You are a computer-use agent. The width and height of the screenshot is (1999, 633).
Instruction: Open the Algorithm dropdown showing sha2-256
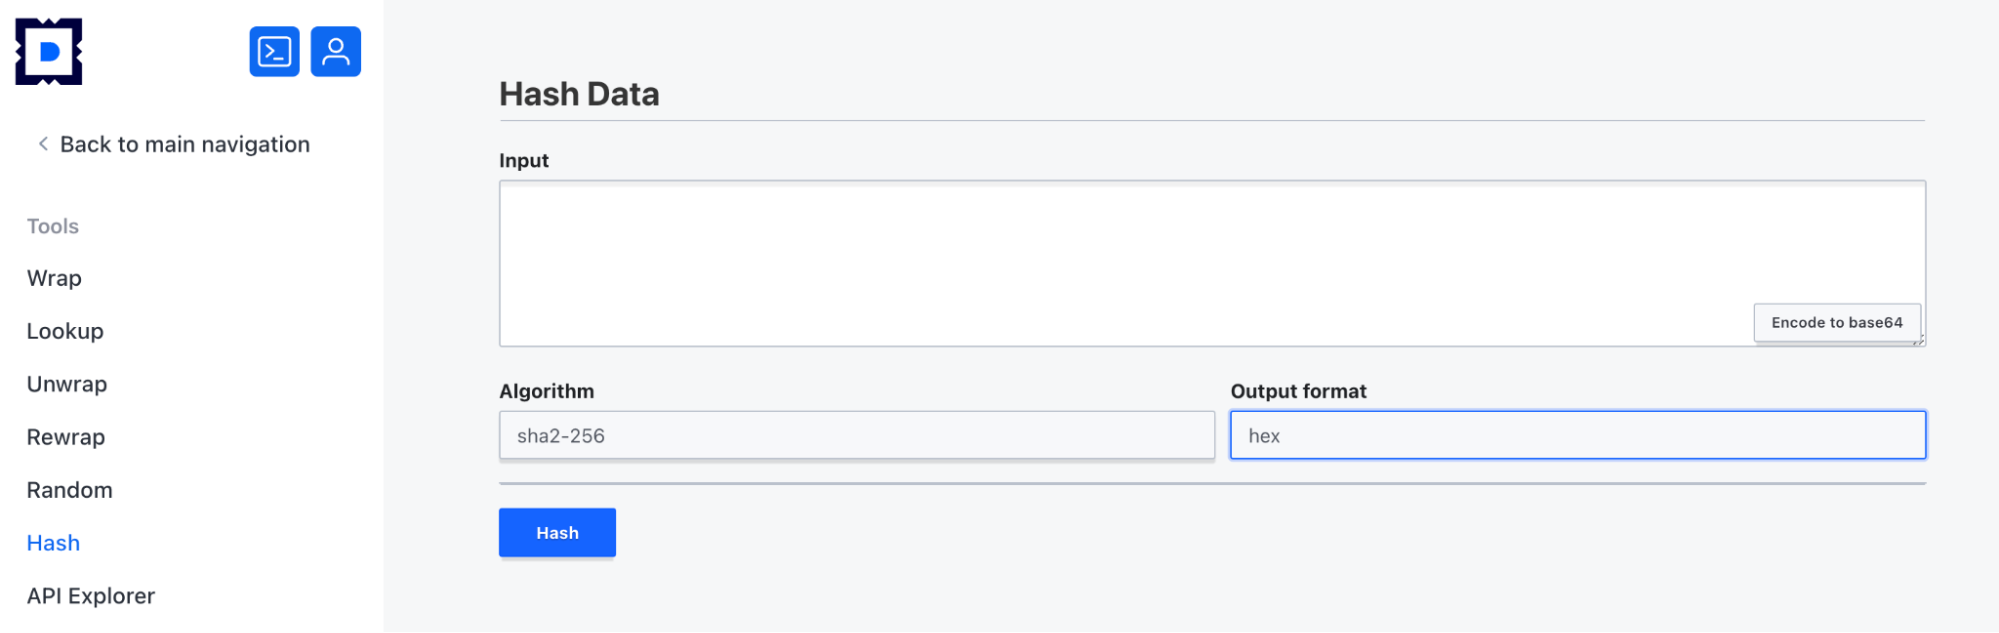(856, 436)
